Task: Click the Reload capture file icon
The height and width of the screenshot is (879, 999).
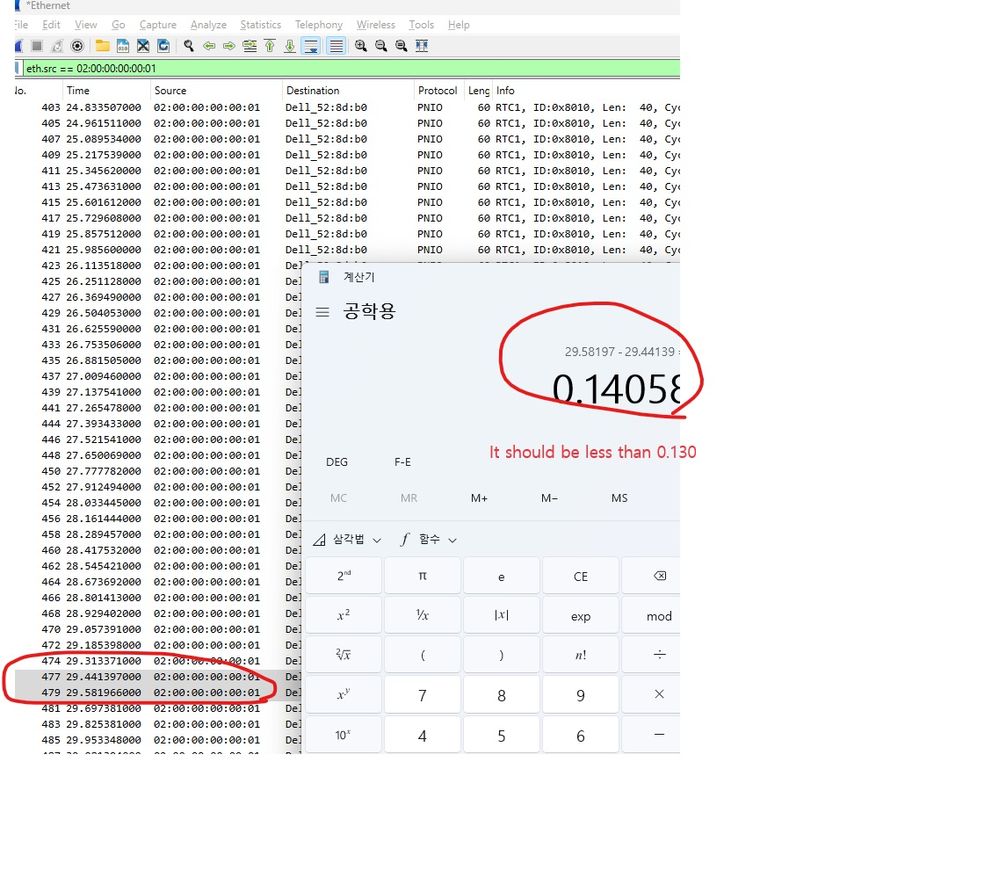Action: point(164,46)
